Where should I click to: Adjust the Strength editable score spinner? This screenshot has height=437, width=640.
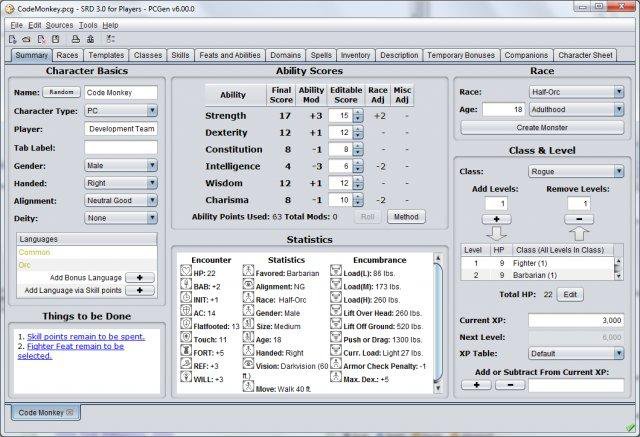(358, 116)
